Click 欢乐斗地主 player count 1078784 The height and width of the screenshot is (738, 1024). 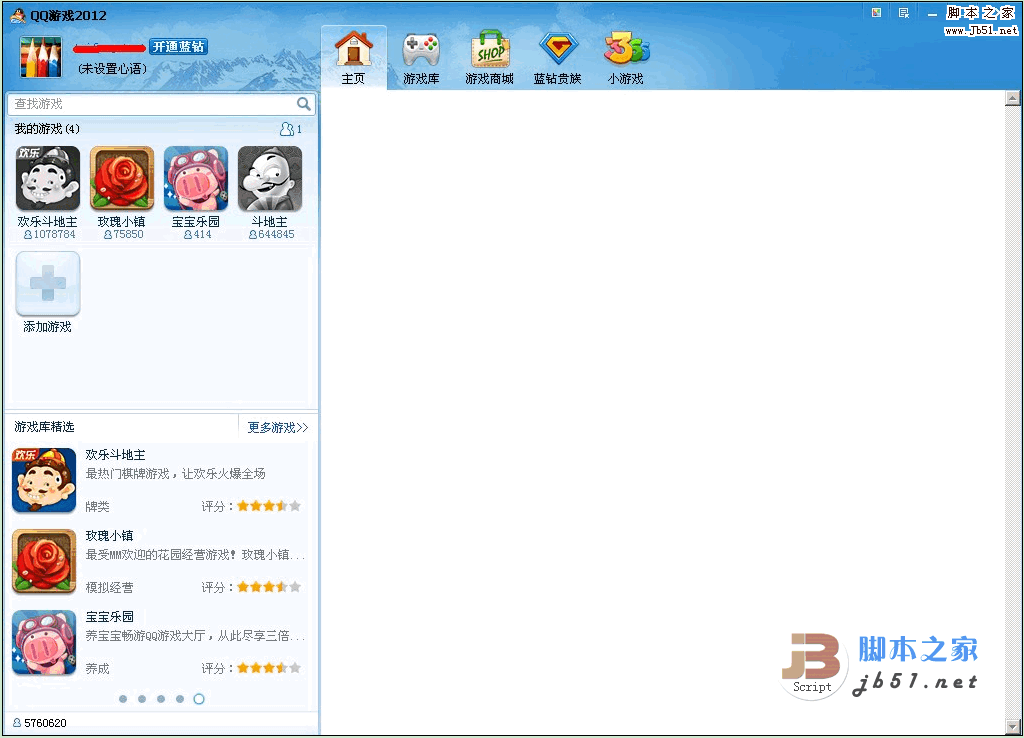pyautogui.click(x=50, y=234)
